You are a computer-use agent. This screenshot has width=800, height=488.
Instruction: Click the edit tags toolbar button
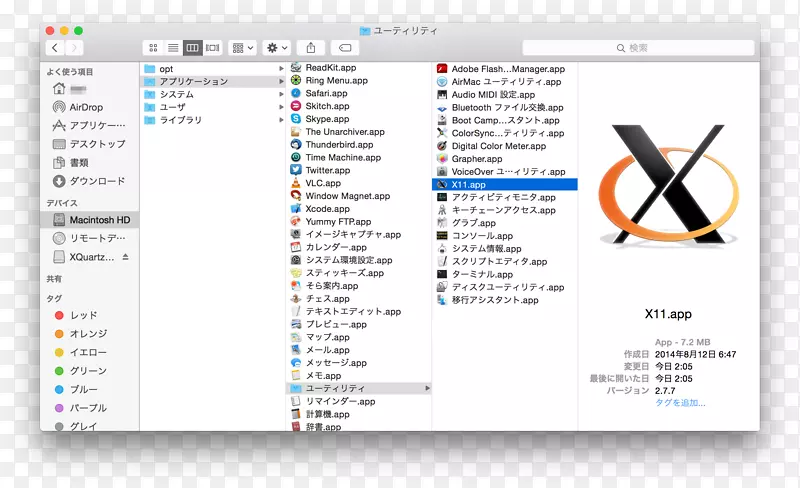[345, 47]
